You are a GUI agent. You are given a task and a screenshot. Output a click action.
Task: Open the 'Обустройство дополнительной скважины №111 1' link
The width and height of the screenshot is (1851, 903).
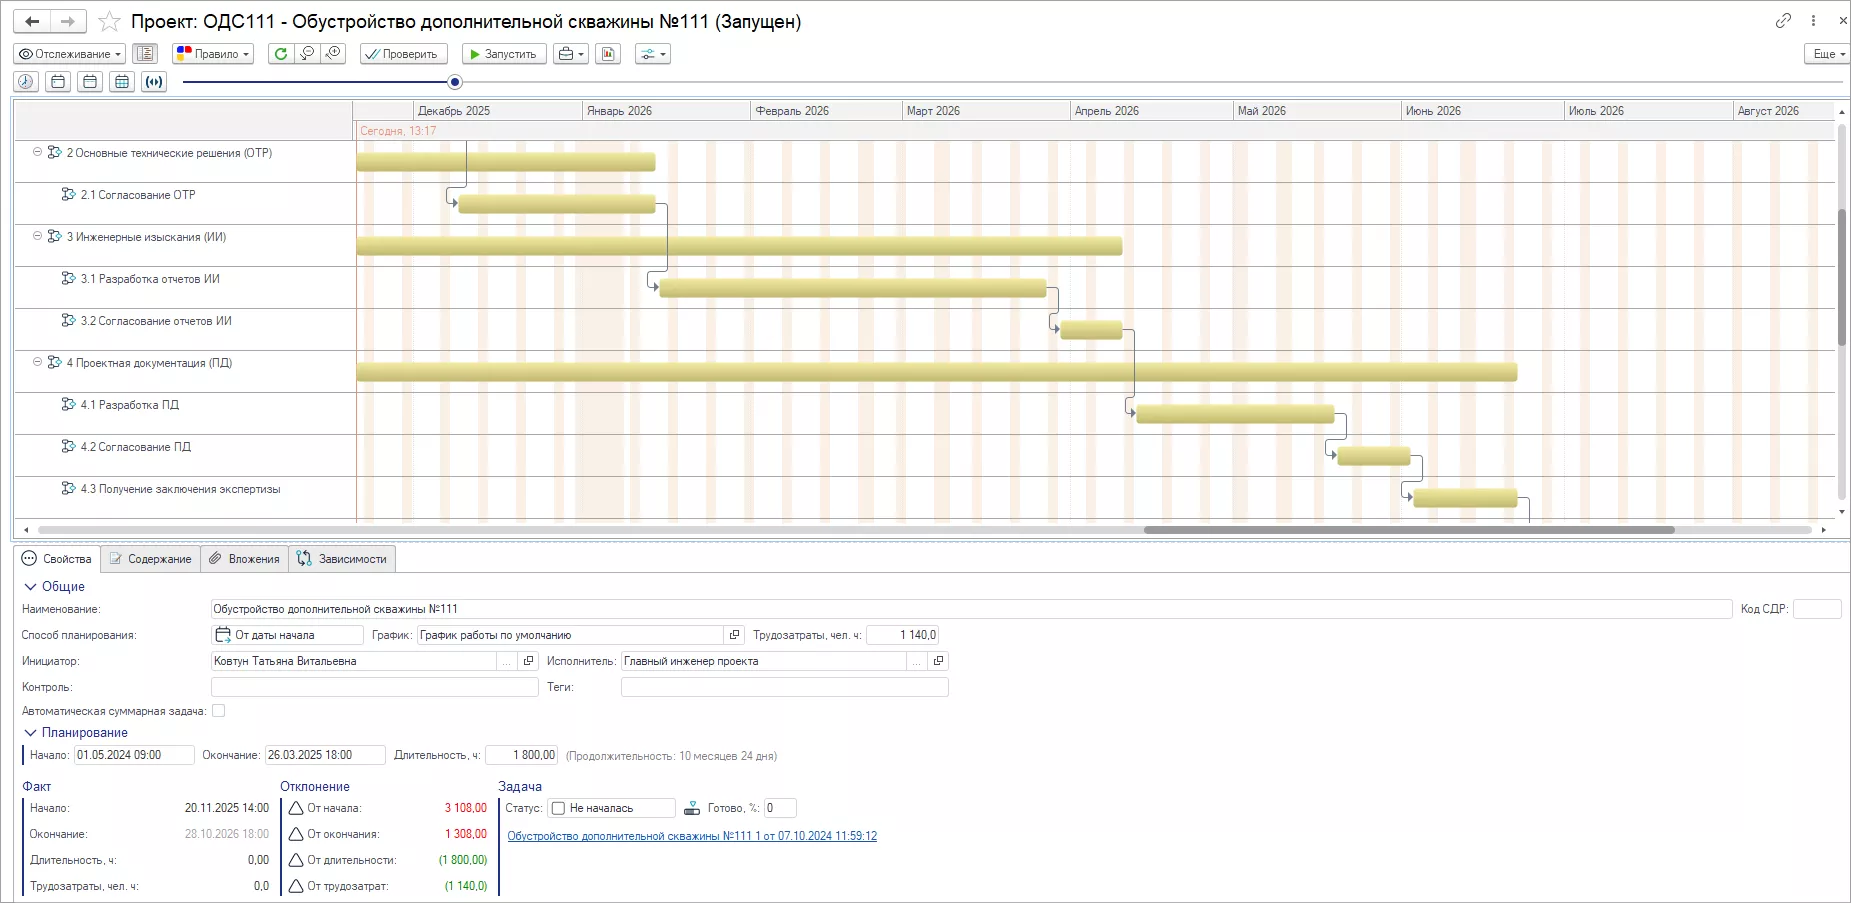point(691,836)
